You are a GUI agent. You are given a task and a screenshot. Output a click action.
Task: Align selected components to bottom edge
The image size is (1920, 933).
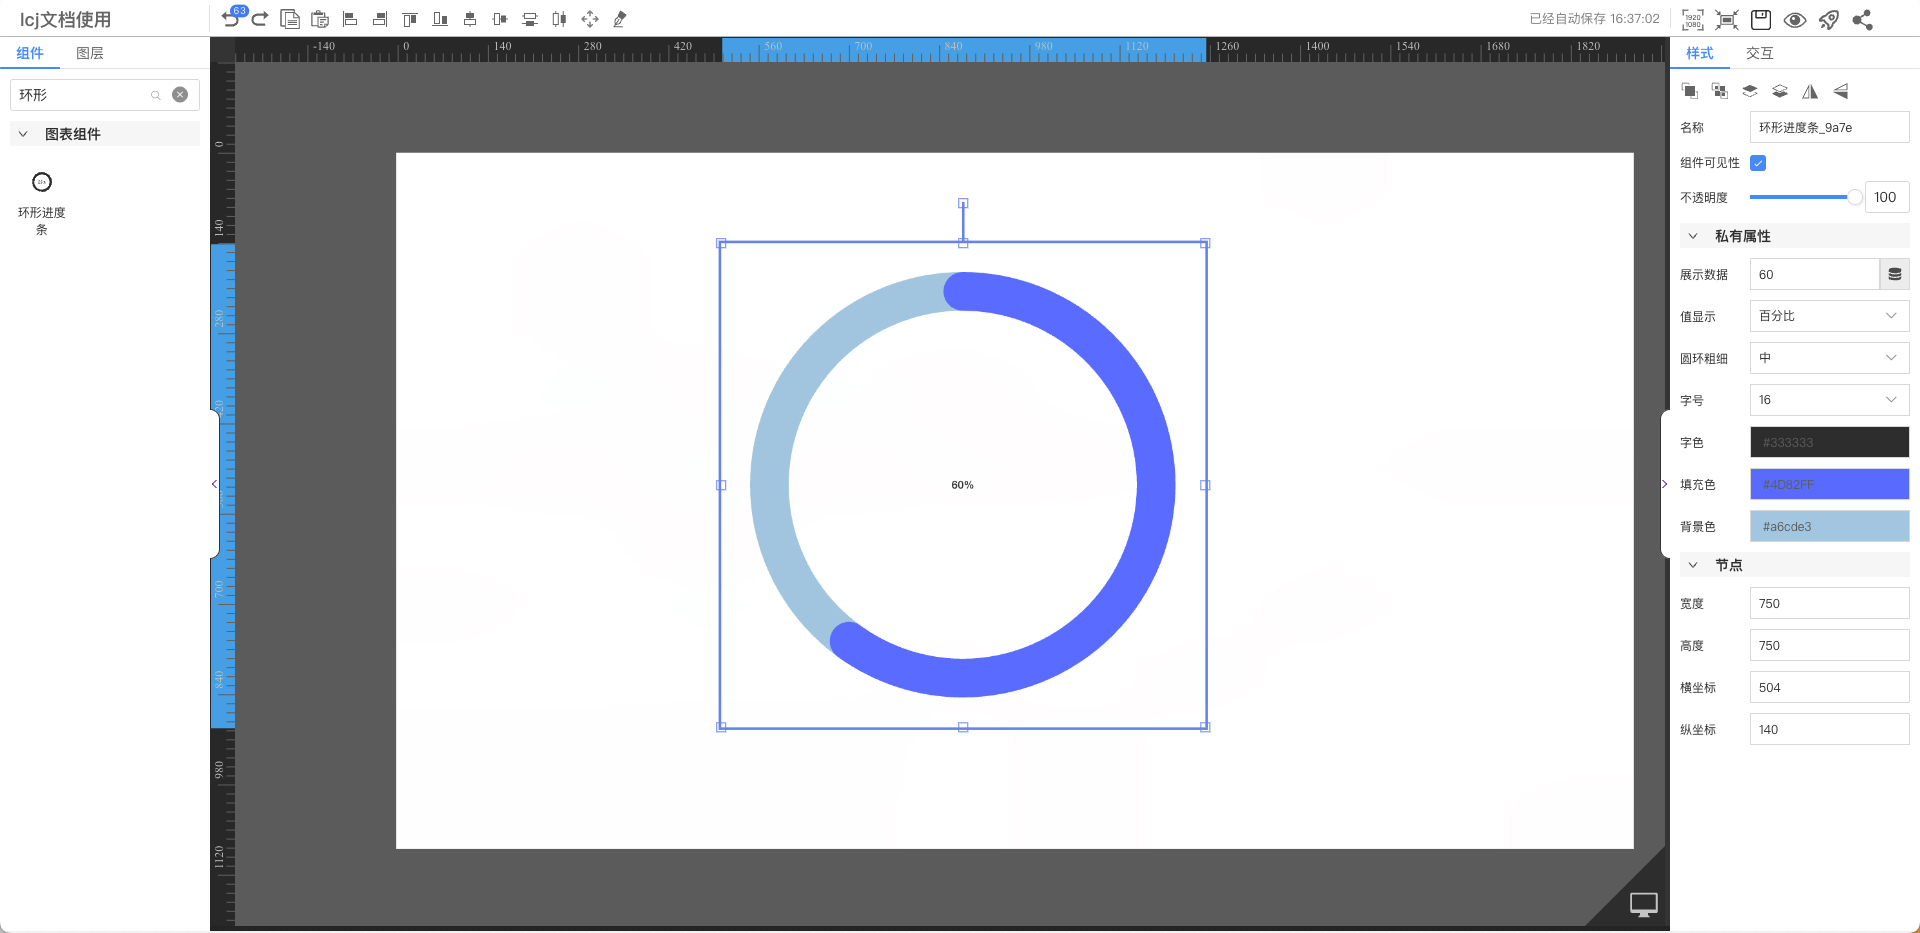pyautogui.click(x=440, y=19)
